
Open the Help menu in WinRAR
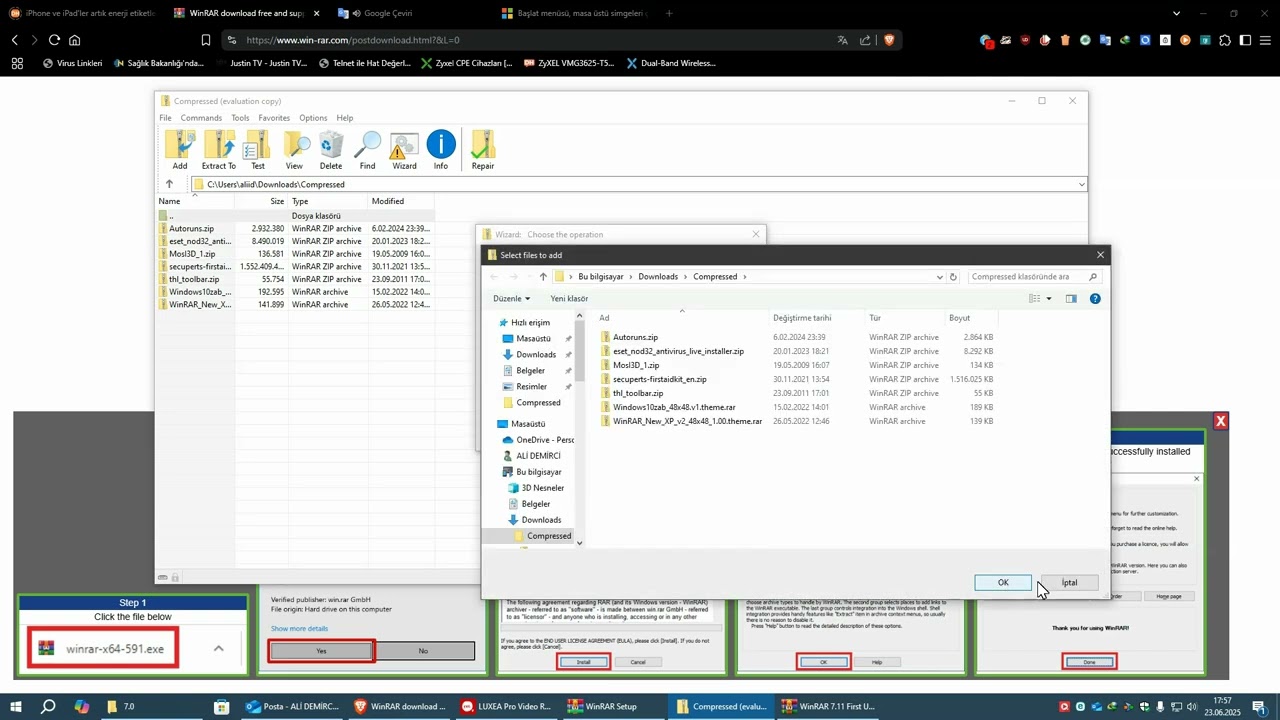(344, 118)
